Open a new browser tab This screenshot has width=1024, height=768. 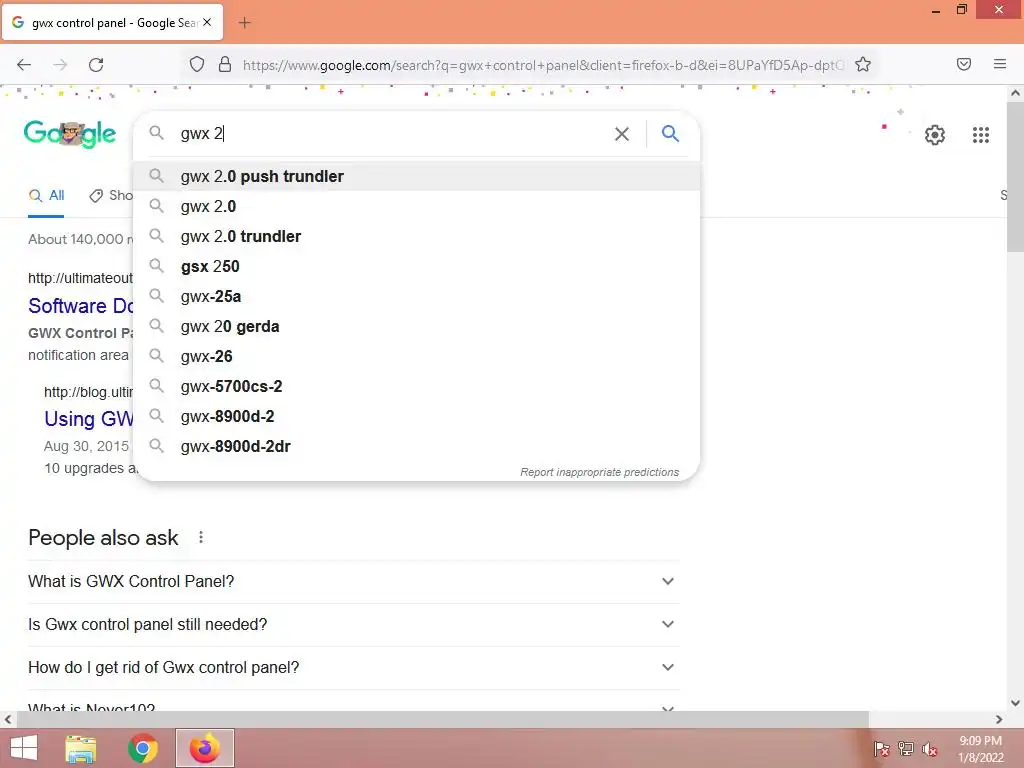244,23
